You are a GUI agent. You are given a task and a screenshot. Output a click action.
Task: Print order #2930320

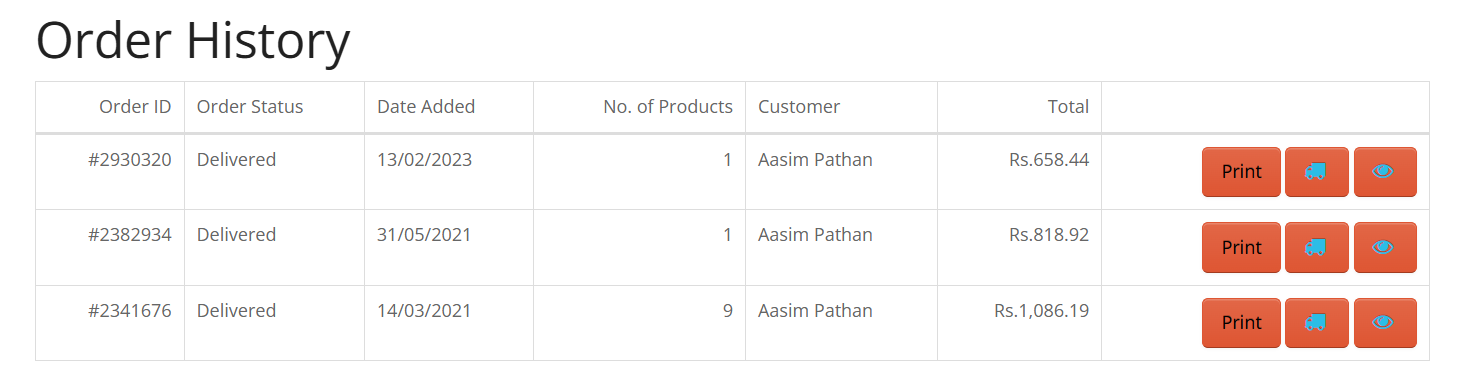(x=1241, y=172)
